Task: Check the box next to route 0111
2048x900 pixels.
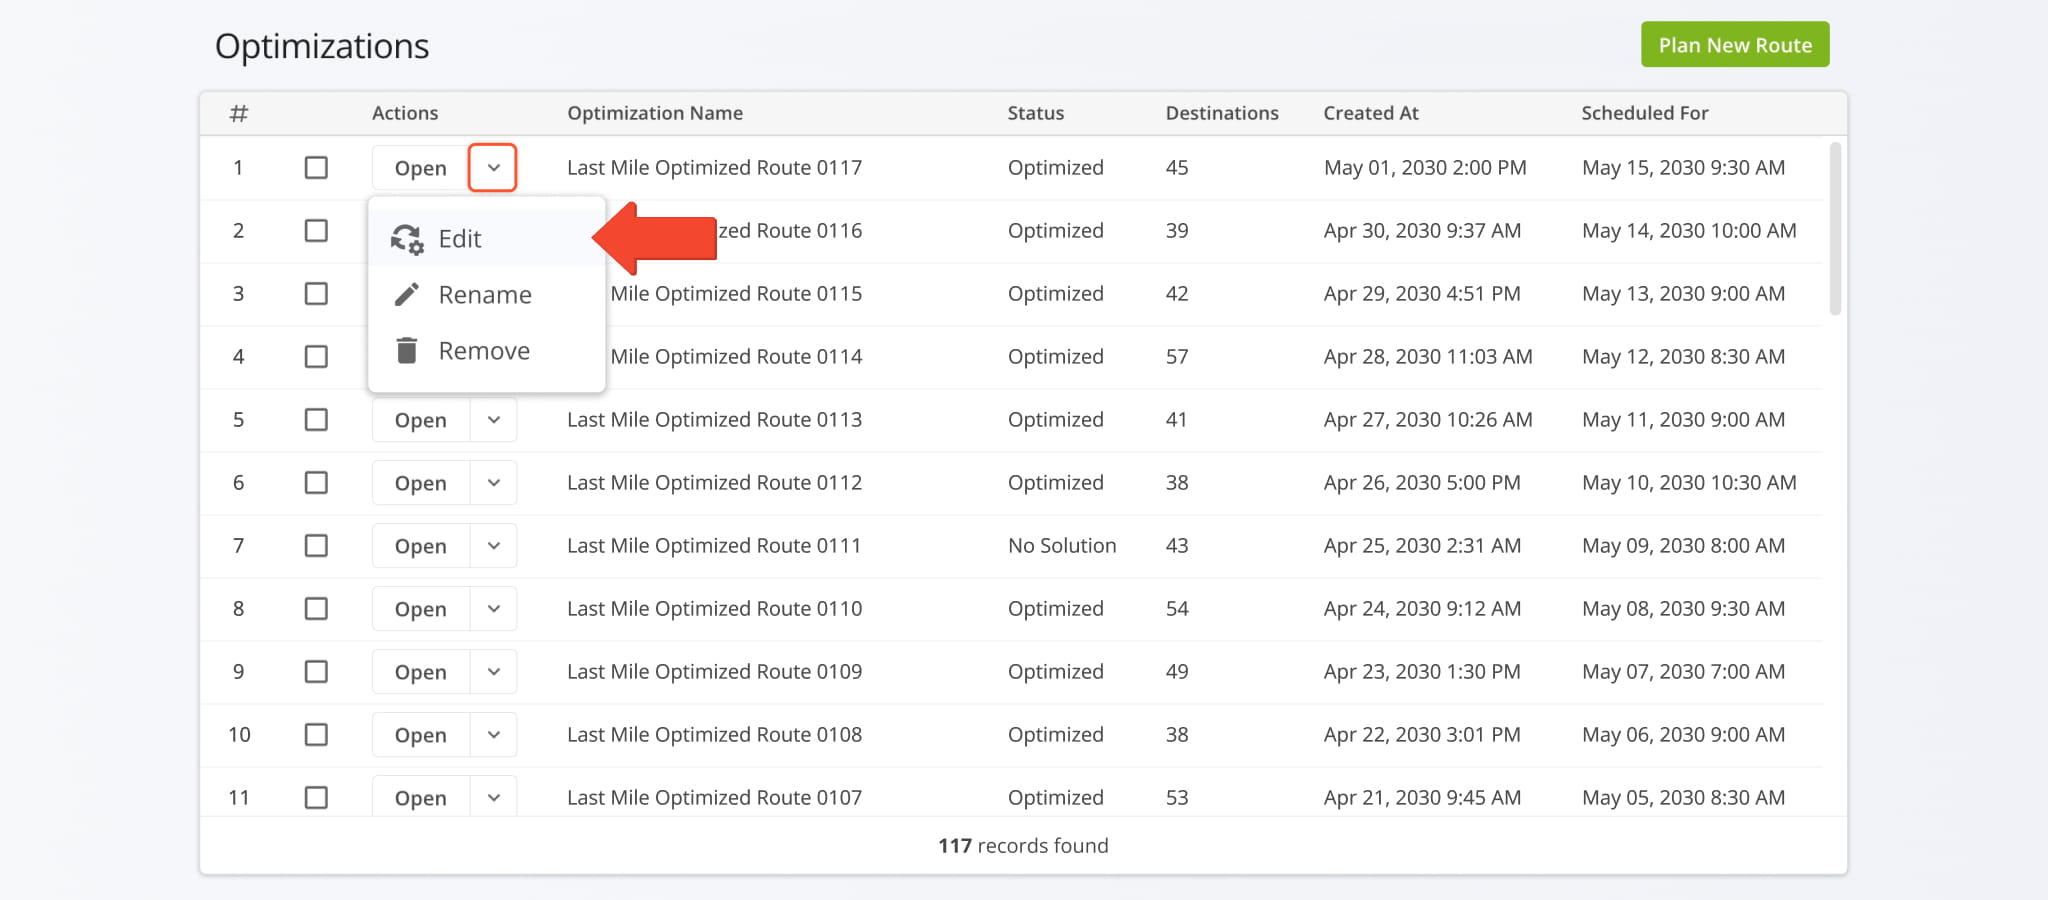Action: (x=316, y=546)
